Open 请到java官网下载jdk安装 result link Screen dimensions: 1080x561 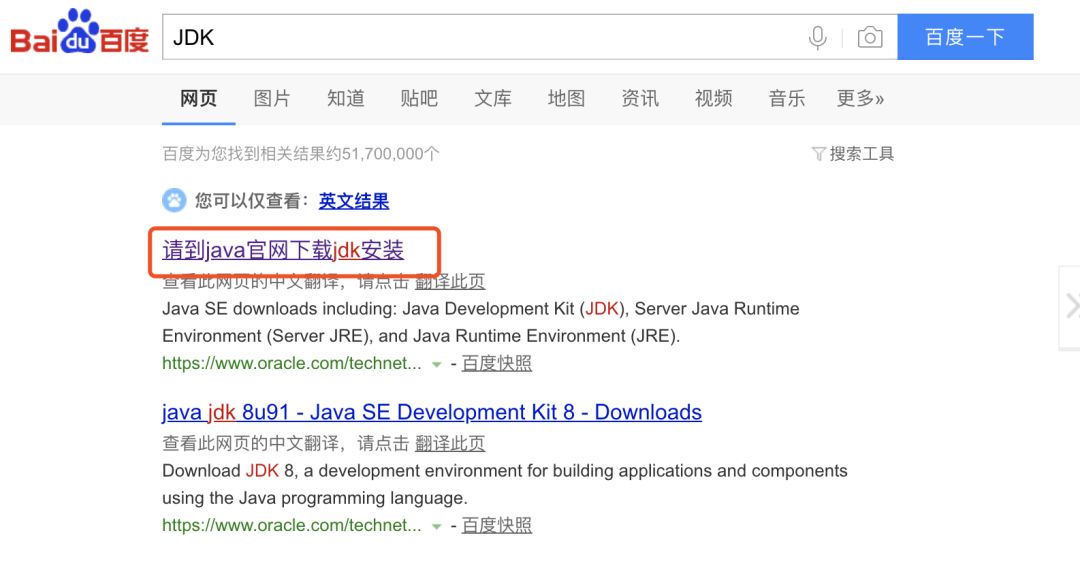coord(283,250)
